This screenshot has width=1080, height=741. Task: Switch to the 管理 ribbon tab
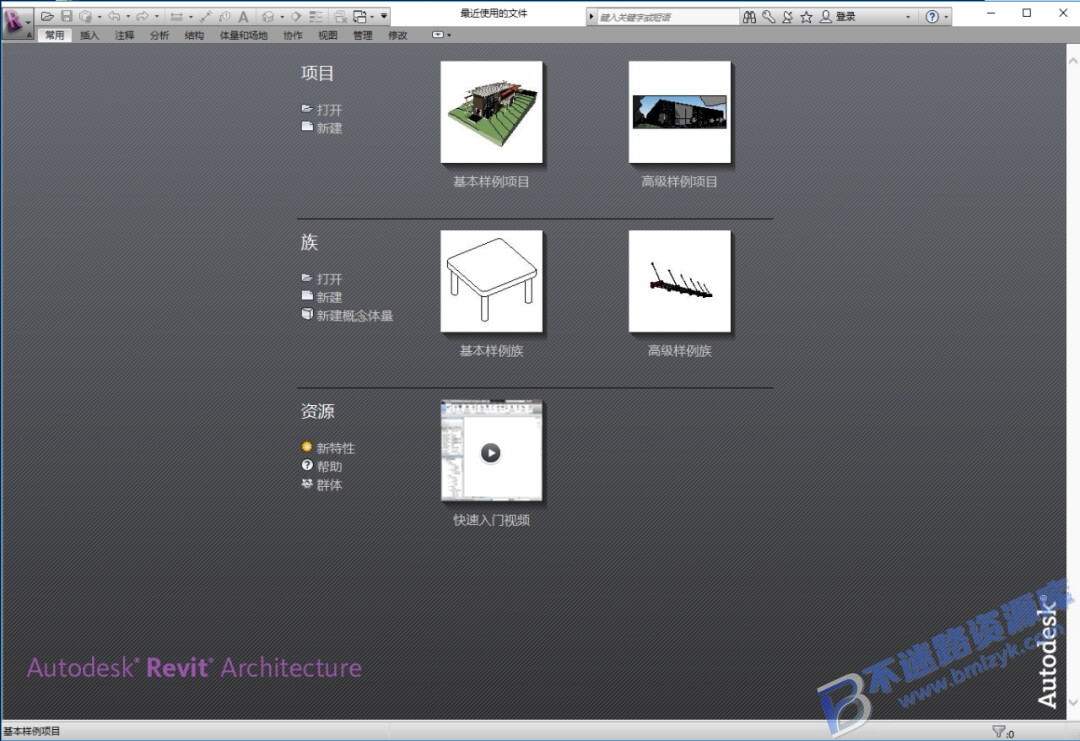(363, 35)
